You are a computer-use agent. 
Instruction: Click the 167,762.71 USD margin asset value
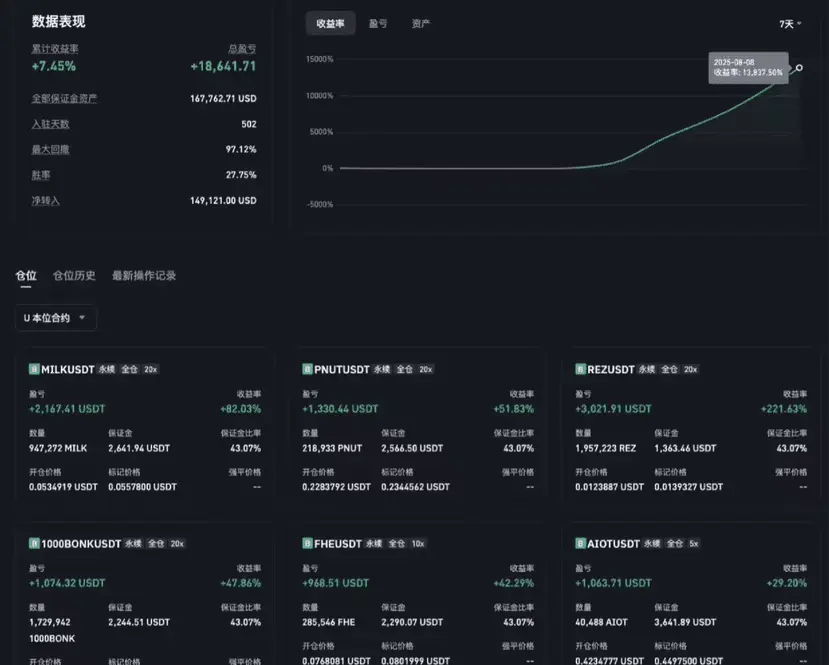(223, 98)
